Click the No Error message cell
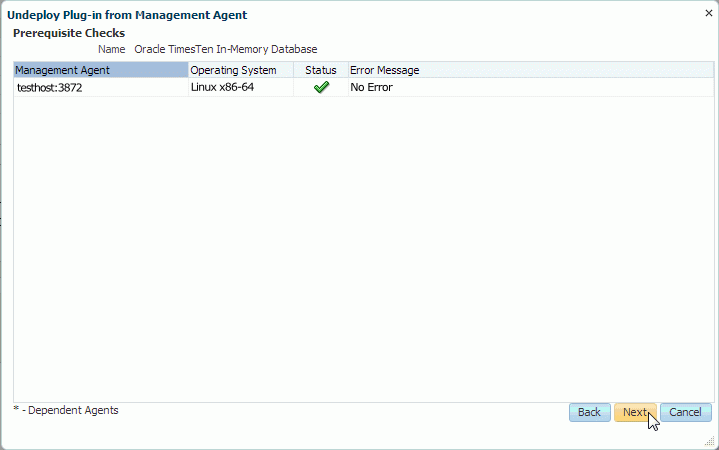719x450 pixels. click(x=371, y=88)
